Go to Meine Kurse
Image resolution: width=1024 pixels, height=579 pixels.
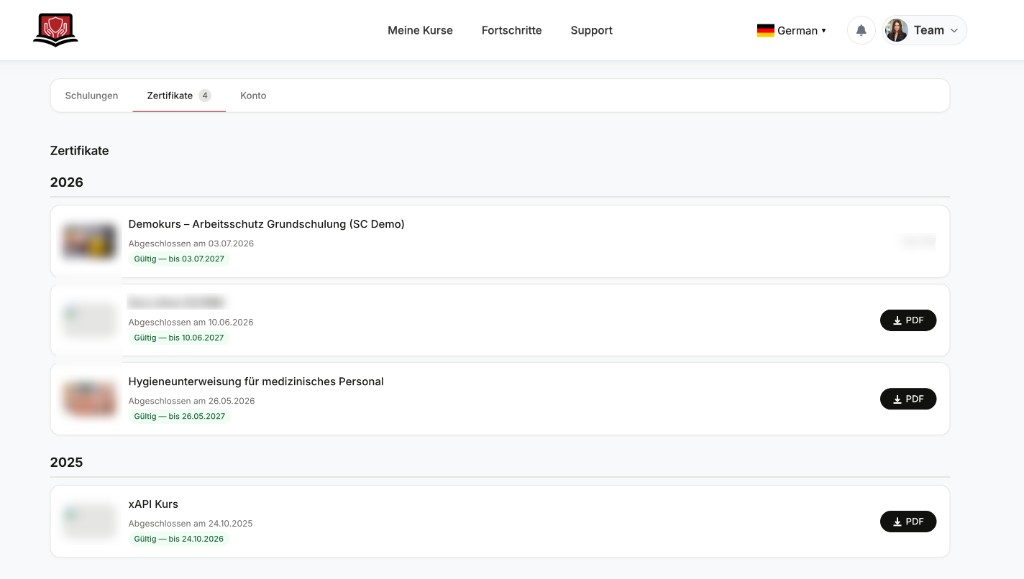point(420,30)
